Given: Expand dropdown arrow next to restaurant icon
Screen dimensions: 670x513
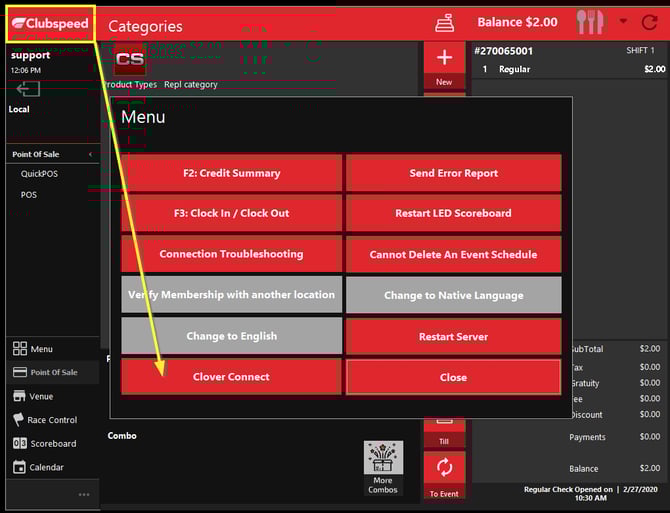Looking at the screenshot, I should (x=623, y=22).
